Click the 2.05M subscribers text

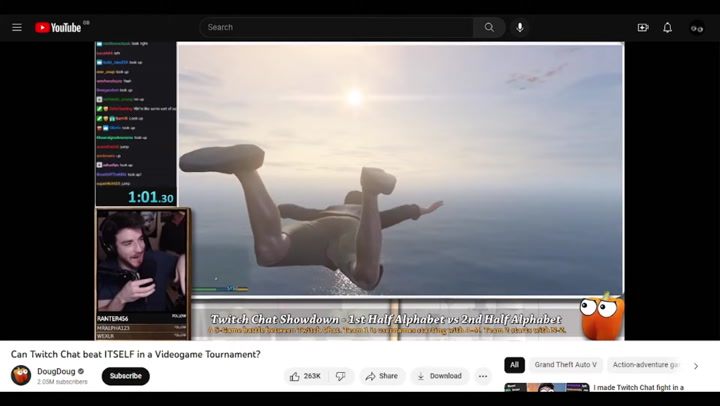coord(62,382)
